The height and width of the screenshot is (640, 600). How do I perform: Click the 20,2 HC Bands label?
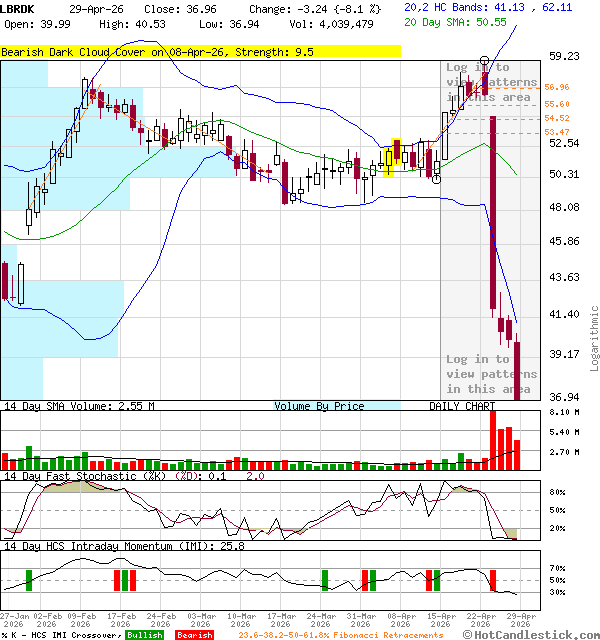tap(488, 7)
